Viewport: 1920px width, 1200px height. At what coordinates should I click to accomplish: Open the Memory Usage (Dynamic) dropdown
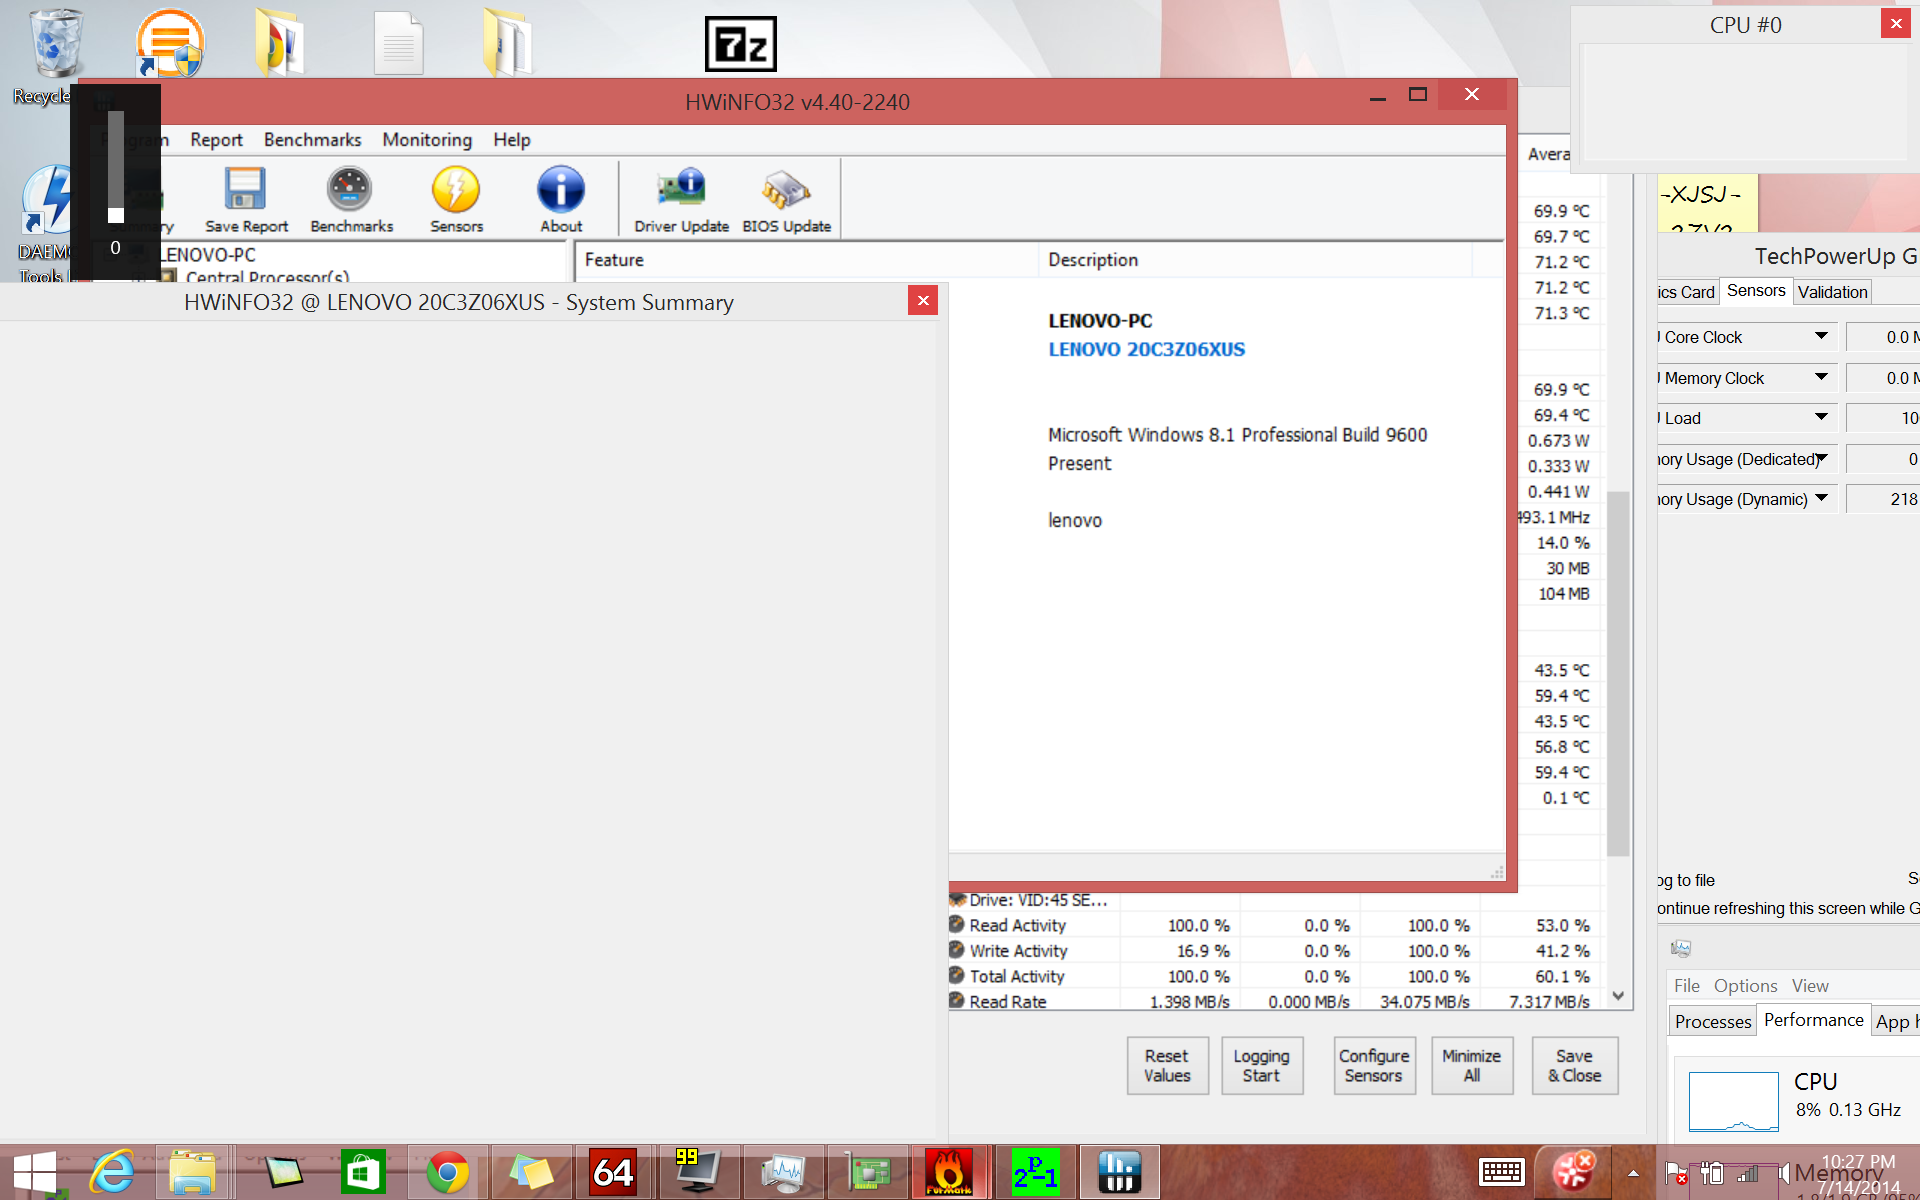(1821, 499)
